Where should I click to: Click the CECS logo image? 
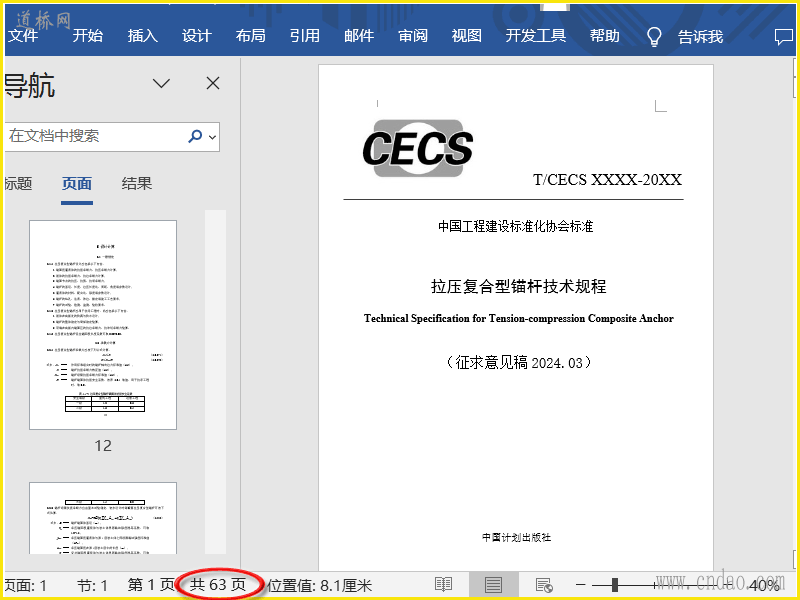tap(418, 148)
